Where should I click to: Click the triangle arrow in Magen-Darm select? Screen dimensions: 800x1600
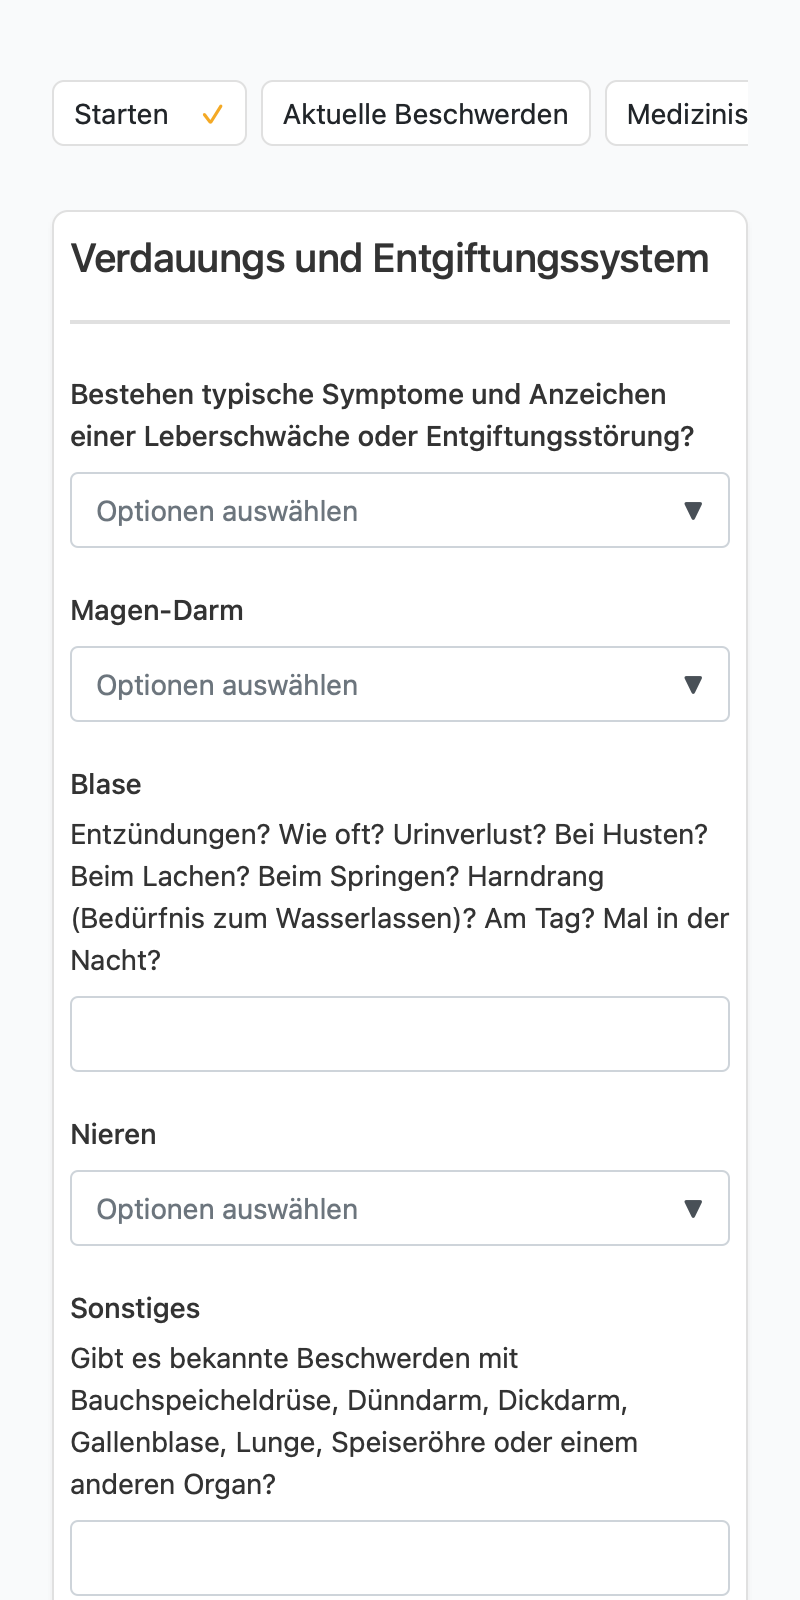(693, 685)
